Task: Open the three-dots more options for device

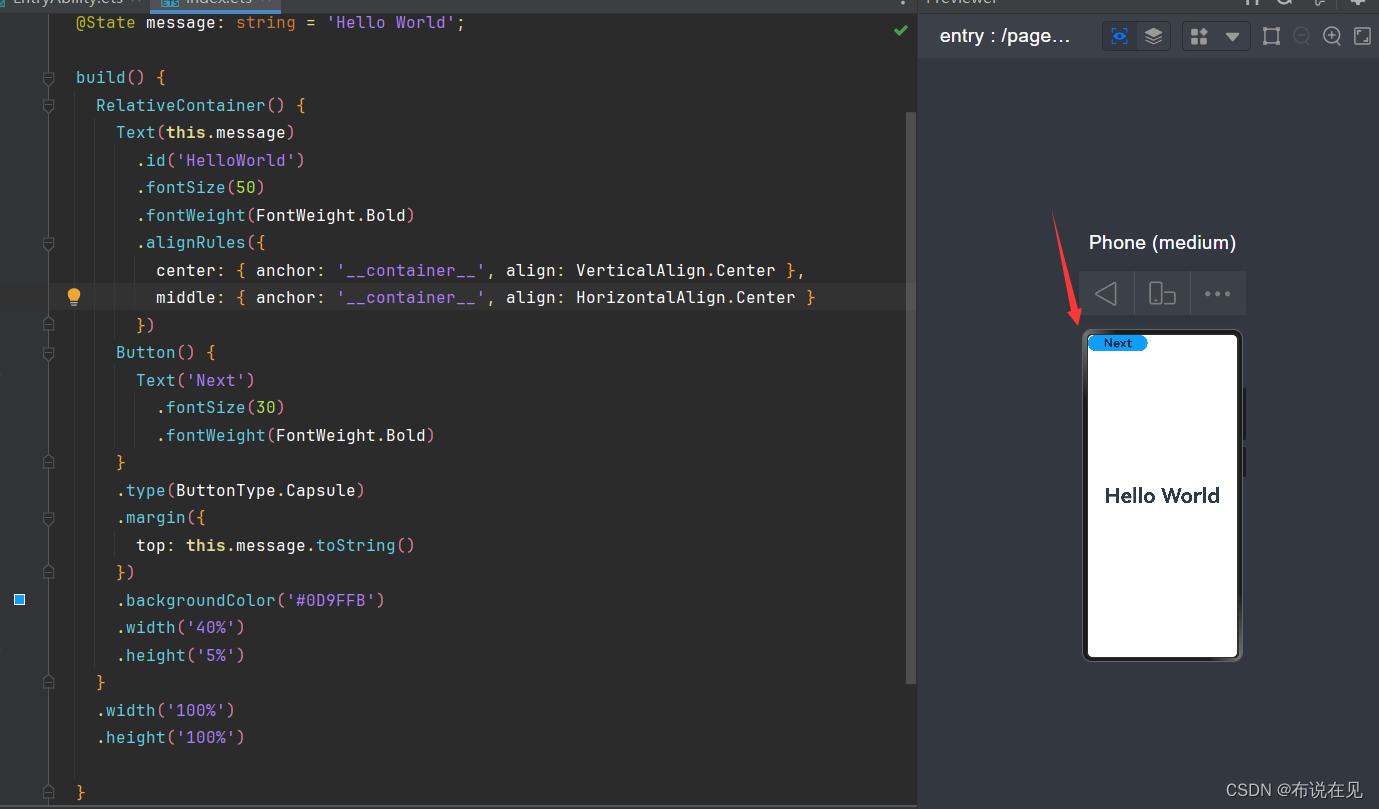Action: coord(1217,294)
